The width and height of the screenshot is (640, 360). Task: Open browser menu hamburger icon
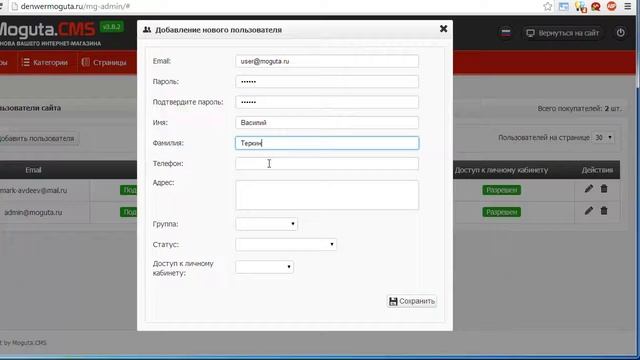tap(628, 6)
